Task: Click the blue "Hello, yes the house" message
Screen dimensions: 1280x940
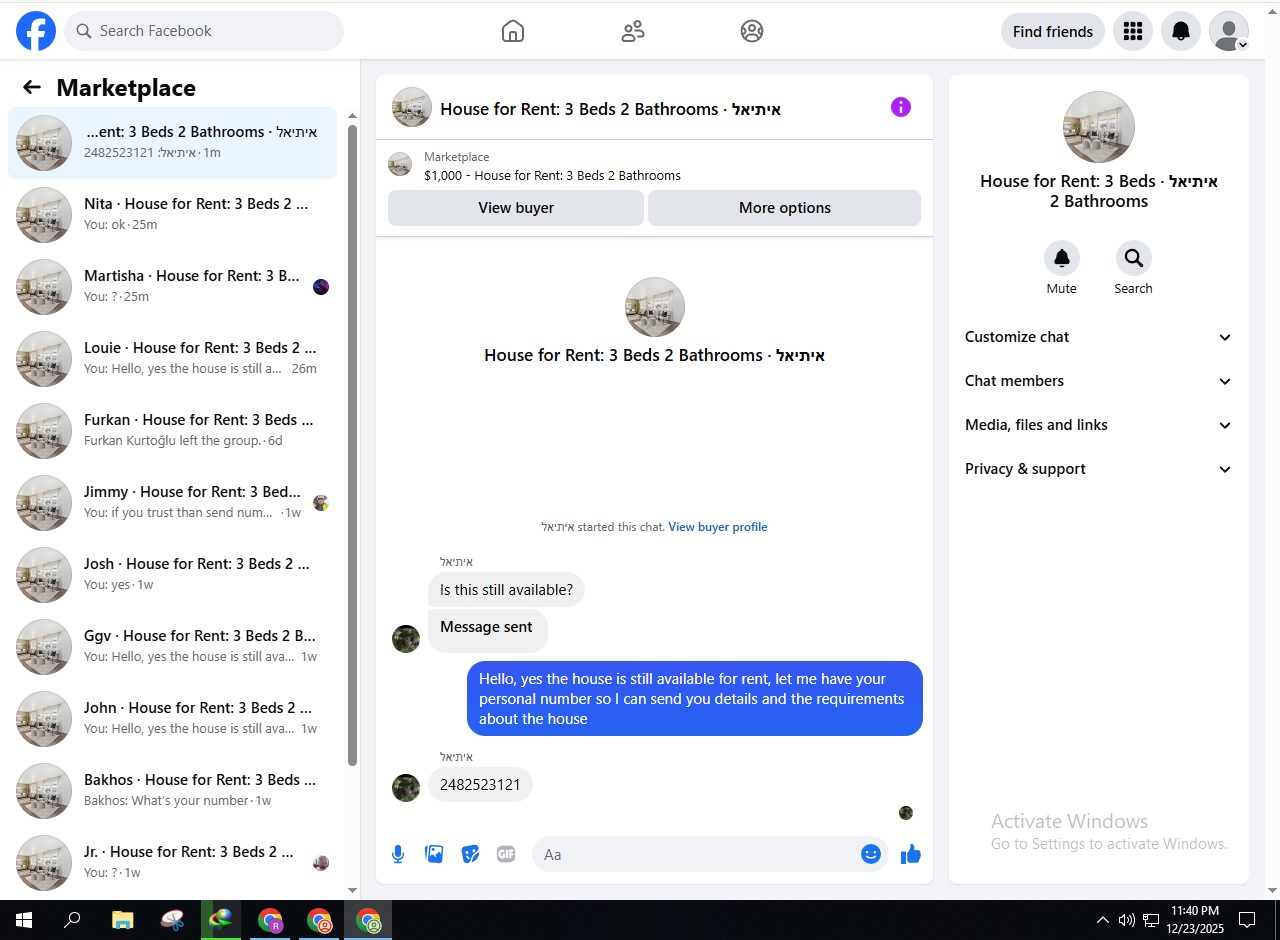Action: 695,699
